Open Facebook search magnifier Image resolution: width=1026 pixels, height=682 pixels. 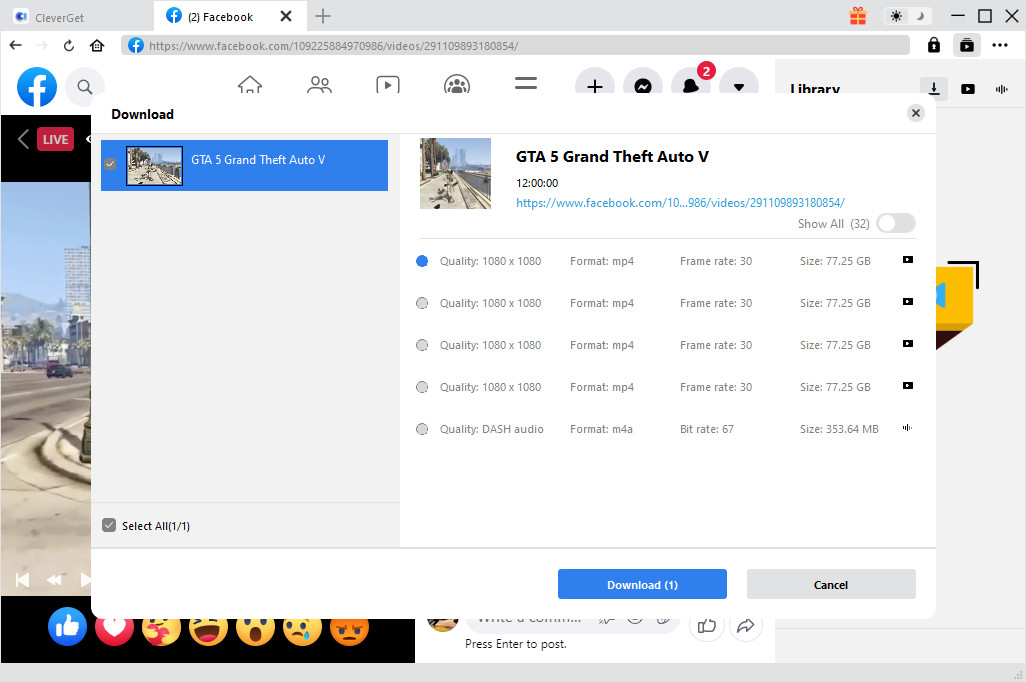(84, 86)
